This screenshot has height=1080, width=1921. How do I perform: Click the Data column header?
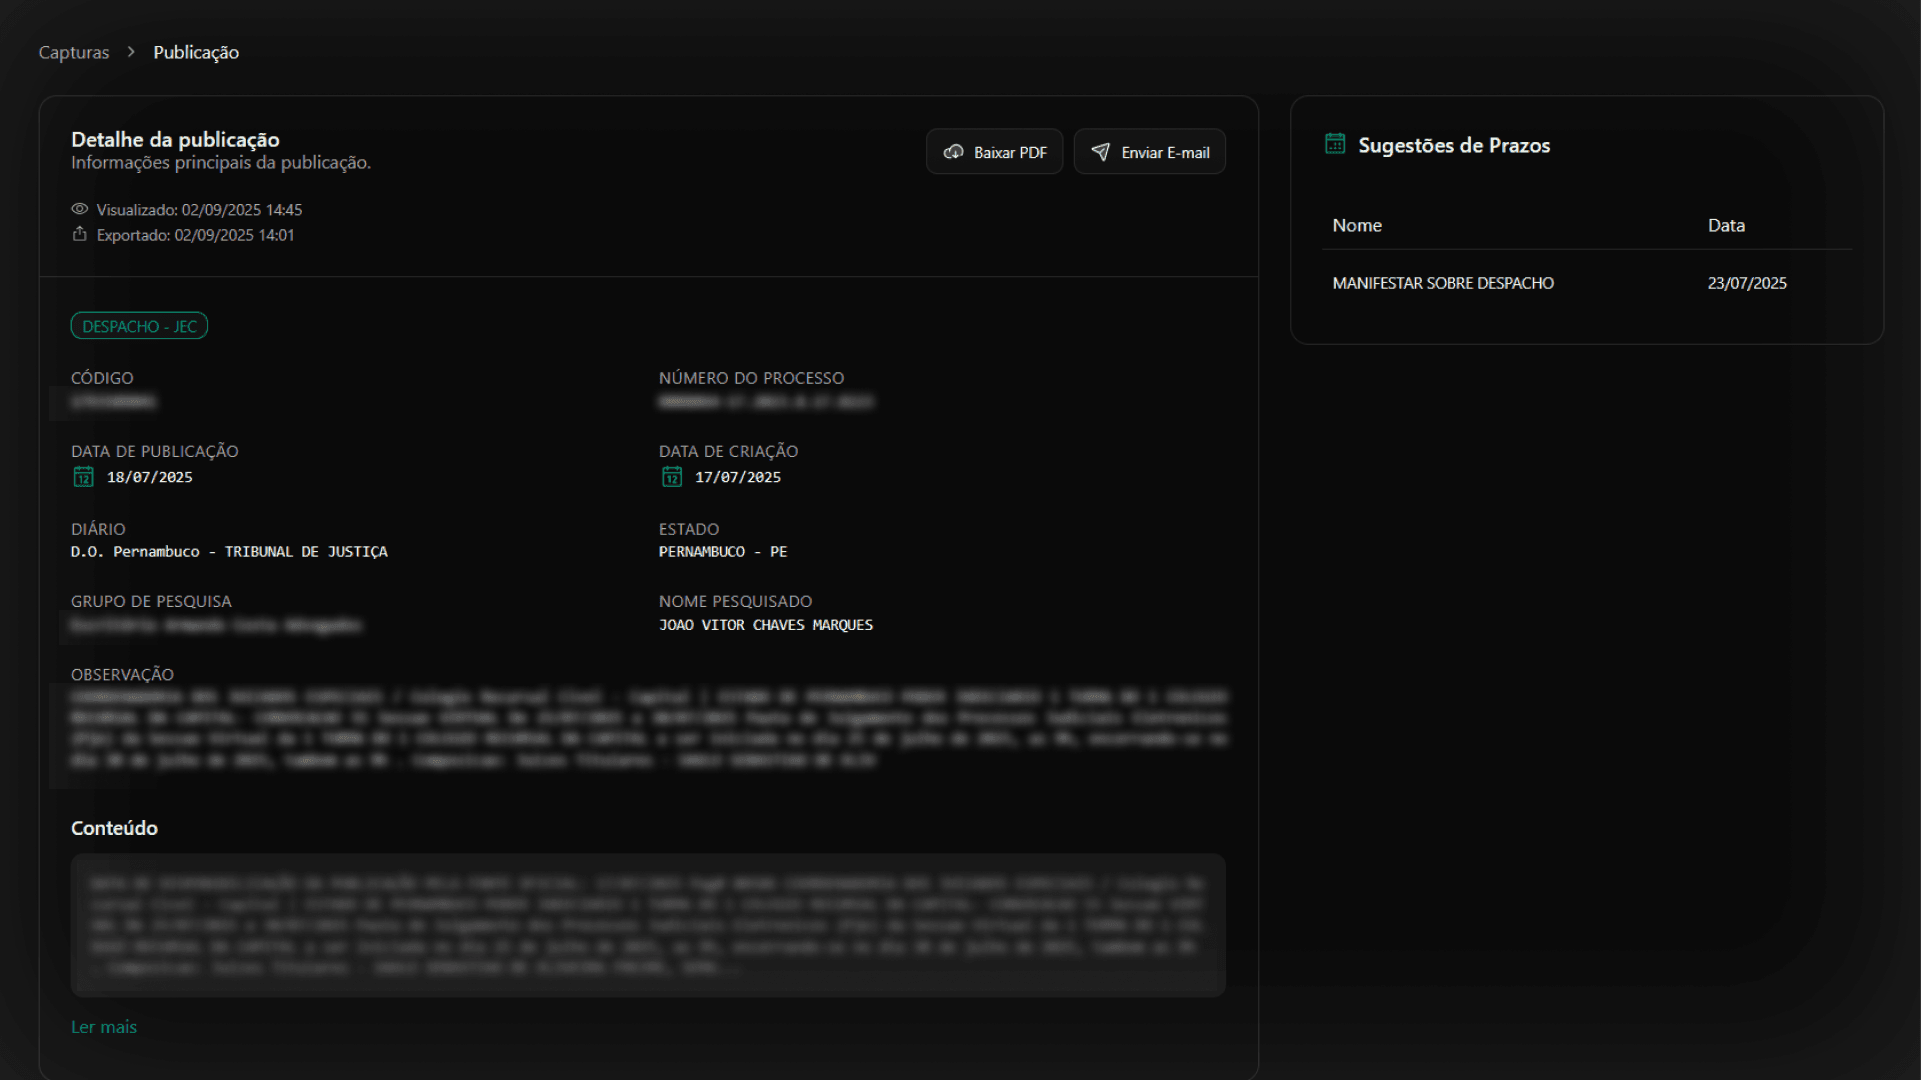pos(1725,226)
